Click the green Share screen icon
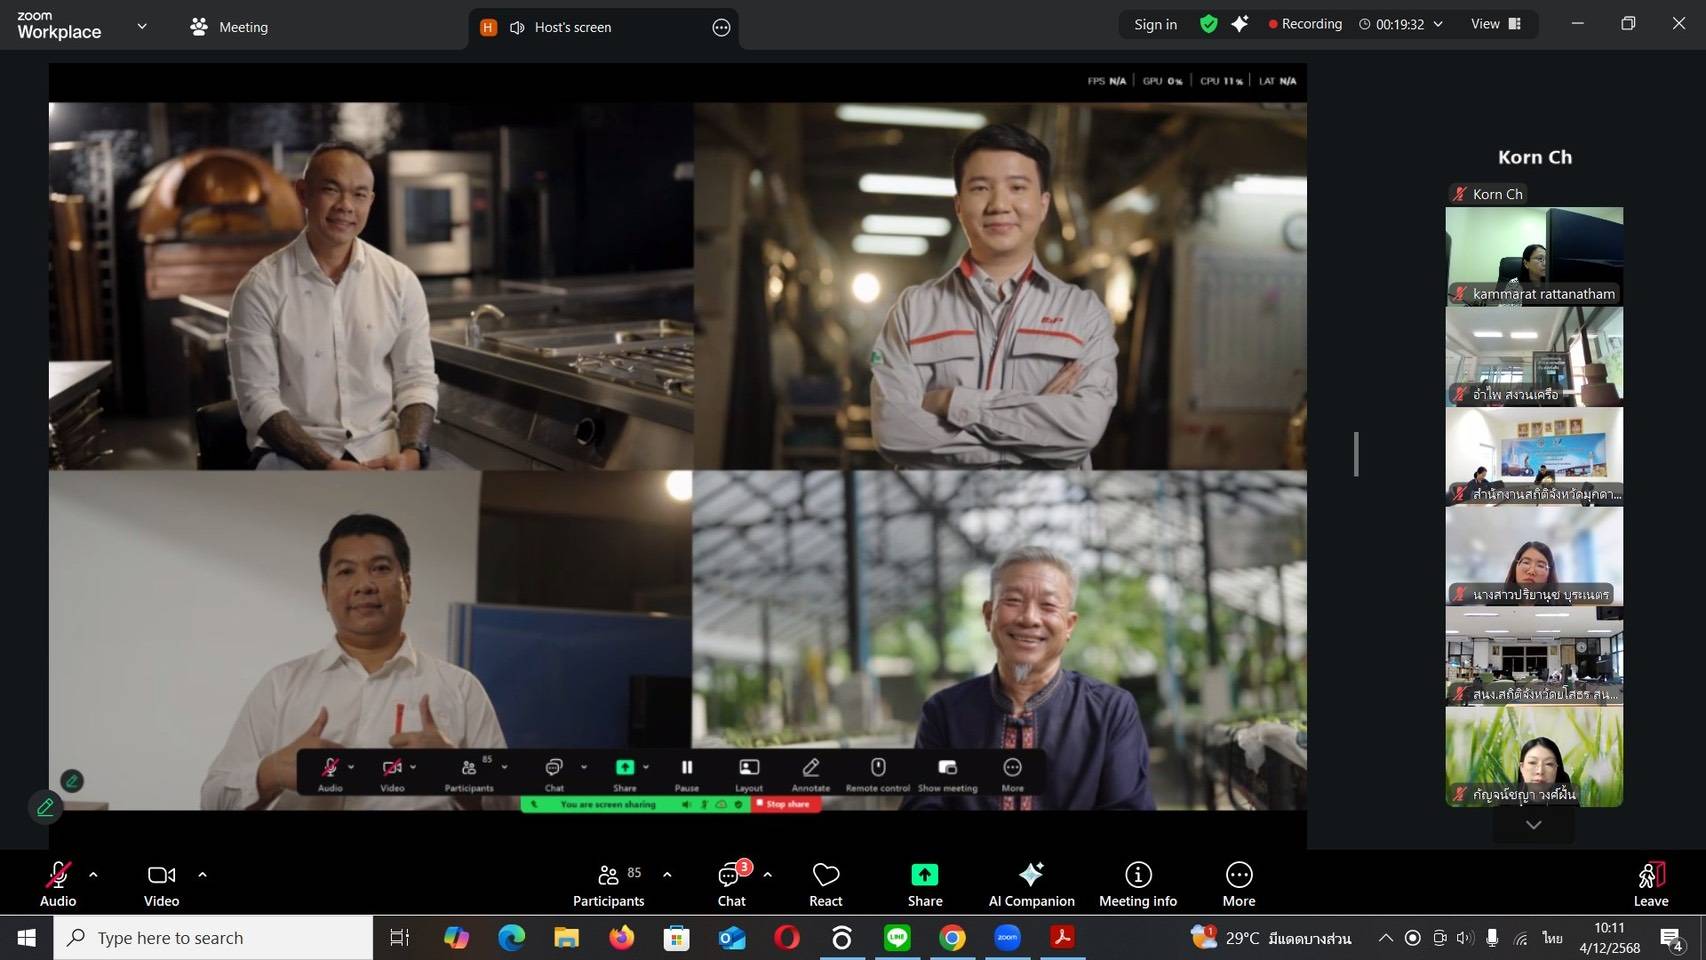The image size is (1706, 960). tap(924, 875)
